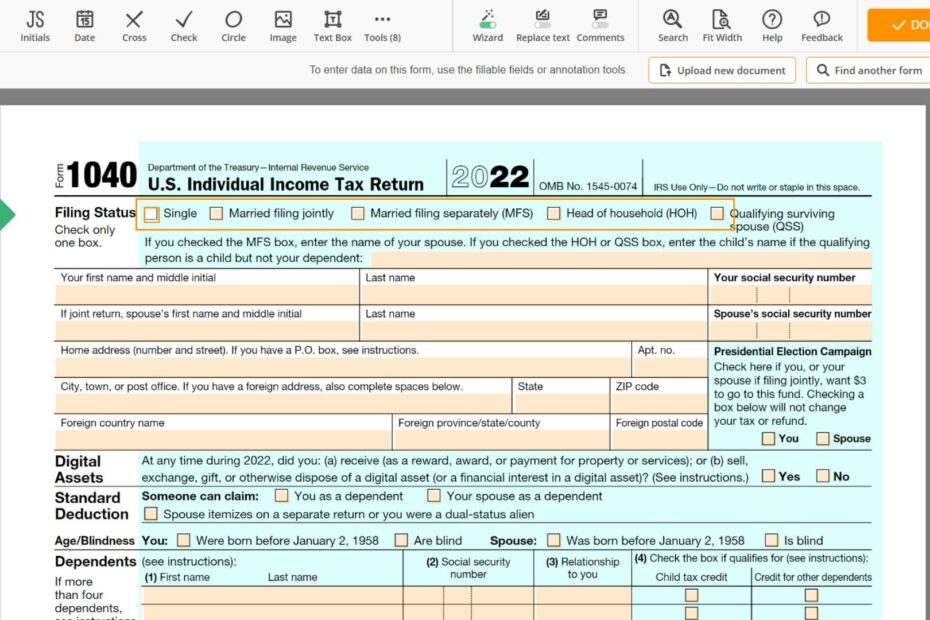Choose the Circle annotation tool

(233, 25)
